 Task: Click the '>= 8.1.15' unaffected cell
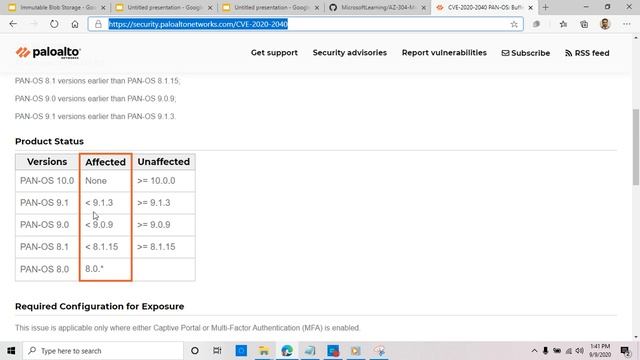point(164,247)
